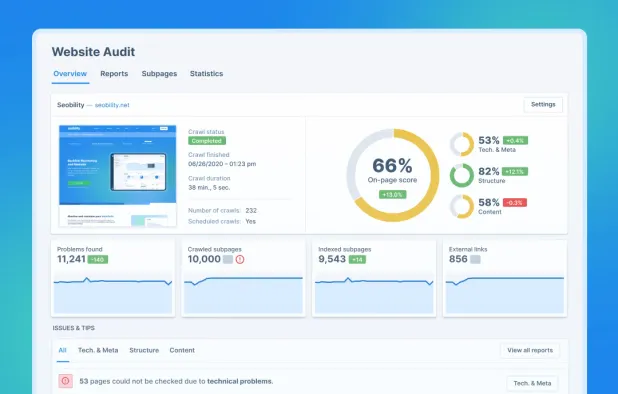Select the Tech. & Meta 53% donut icon
Viewport: 618px width, 394px height.
462,144
